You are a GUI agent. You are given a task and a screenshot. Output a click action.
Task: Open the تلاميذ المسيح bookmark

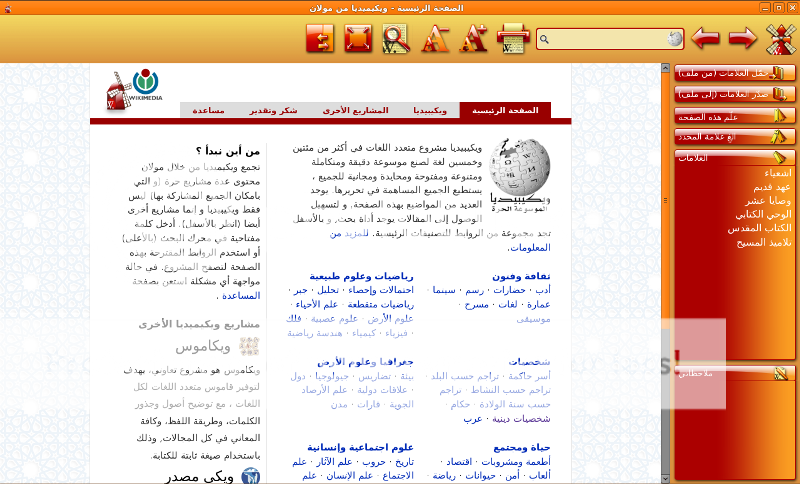click(764, 243)
